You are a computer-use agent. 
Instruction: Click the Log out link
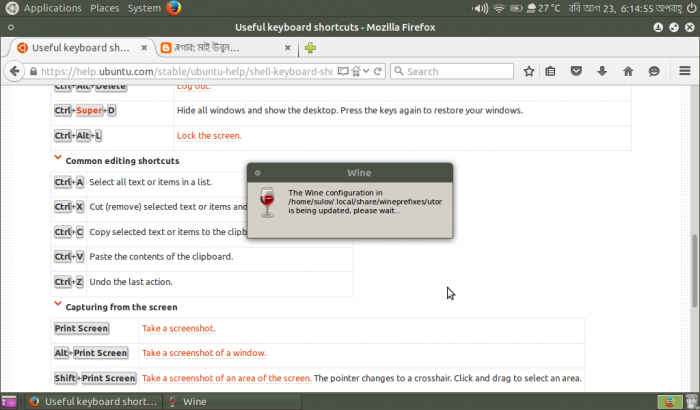[193, 87]
